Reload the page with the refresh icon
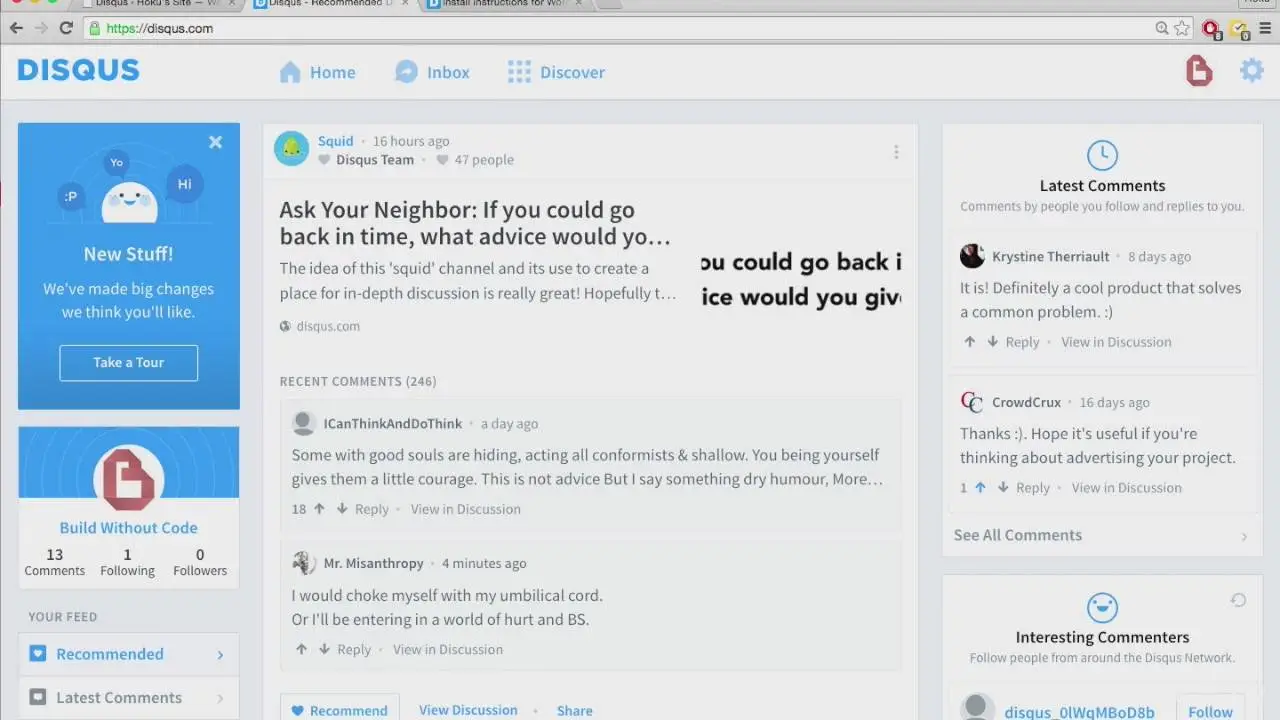Screen dimensions: 1280x720 (x=66, y=28)
